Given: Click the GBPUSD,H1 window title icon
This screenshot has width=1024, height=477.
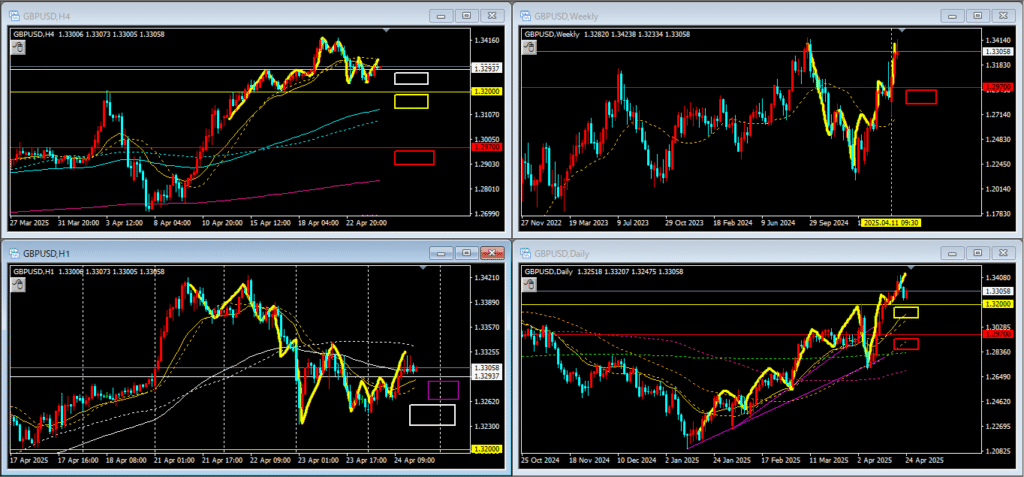Looking at the screenshot, I should coord(15,254).
